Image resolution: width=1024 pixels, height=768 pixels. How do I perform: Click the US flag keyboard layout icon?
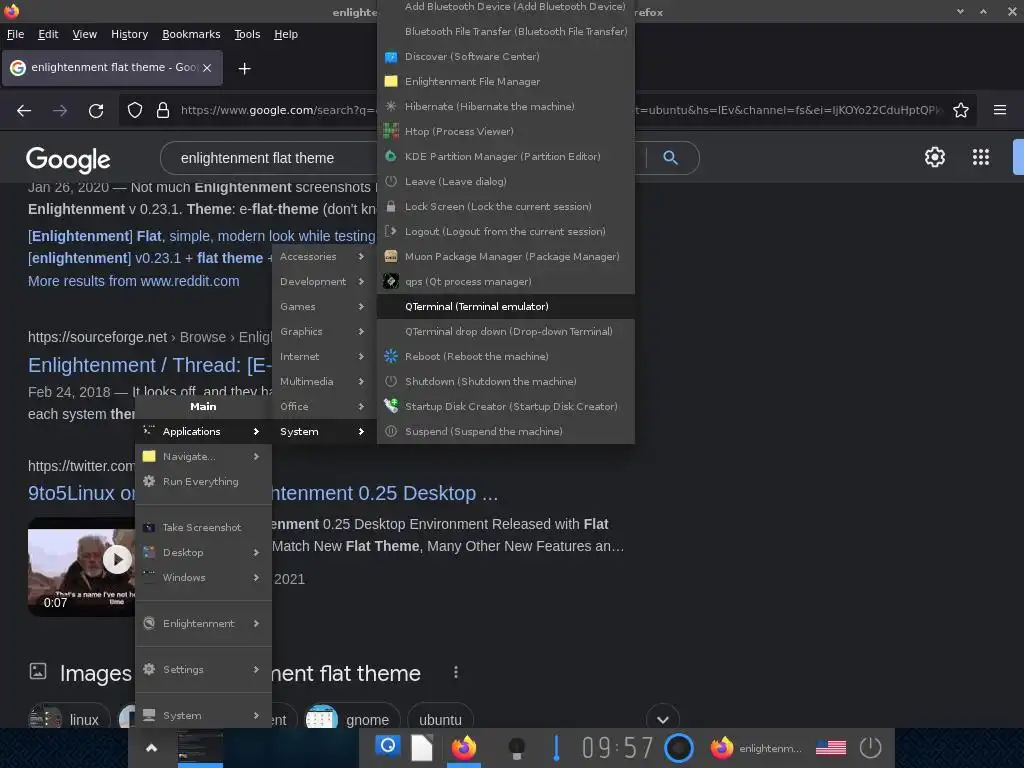[831, 748]
